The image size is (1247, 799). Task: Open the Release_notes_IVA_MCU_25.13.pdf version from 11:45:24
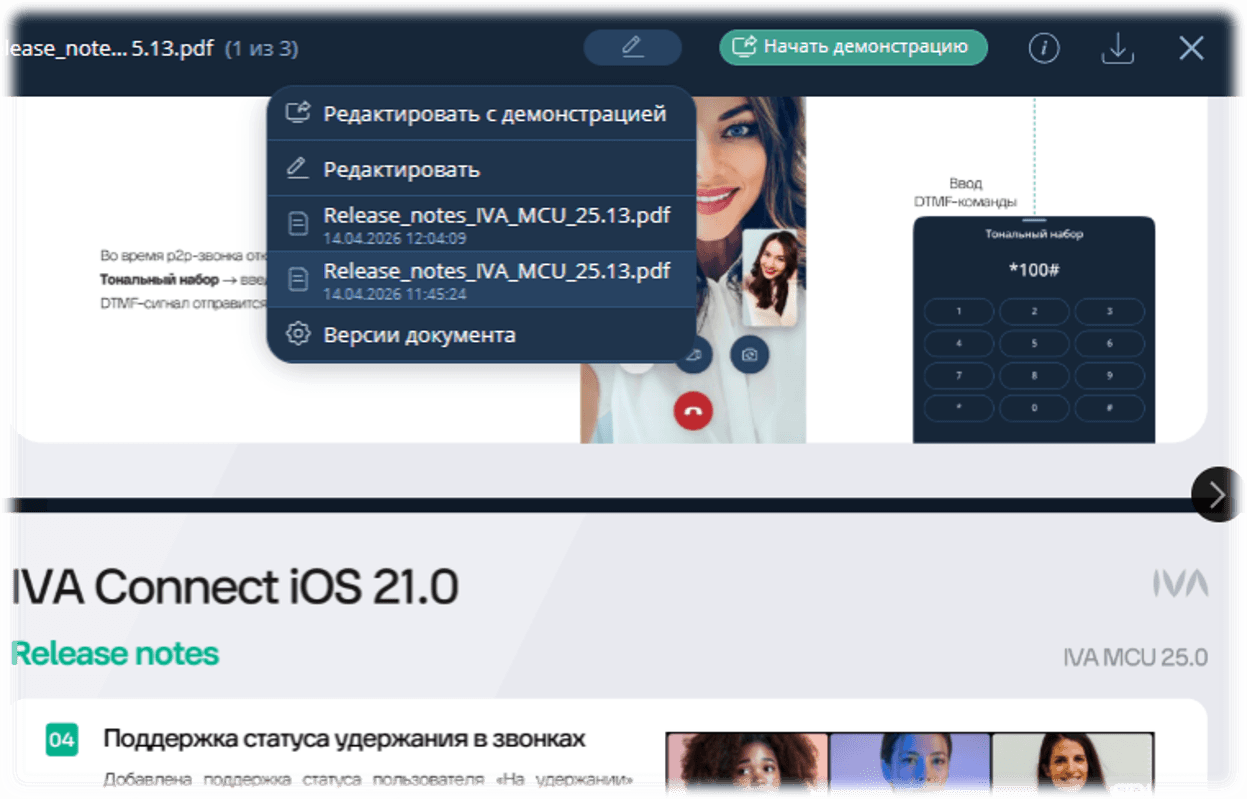pyautogui.click(x=481, y=279)
